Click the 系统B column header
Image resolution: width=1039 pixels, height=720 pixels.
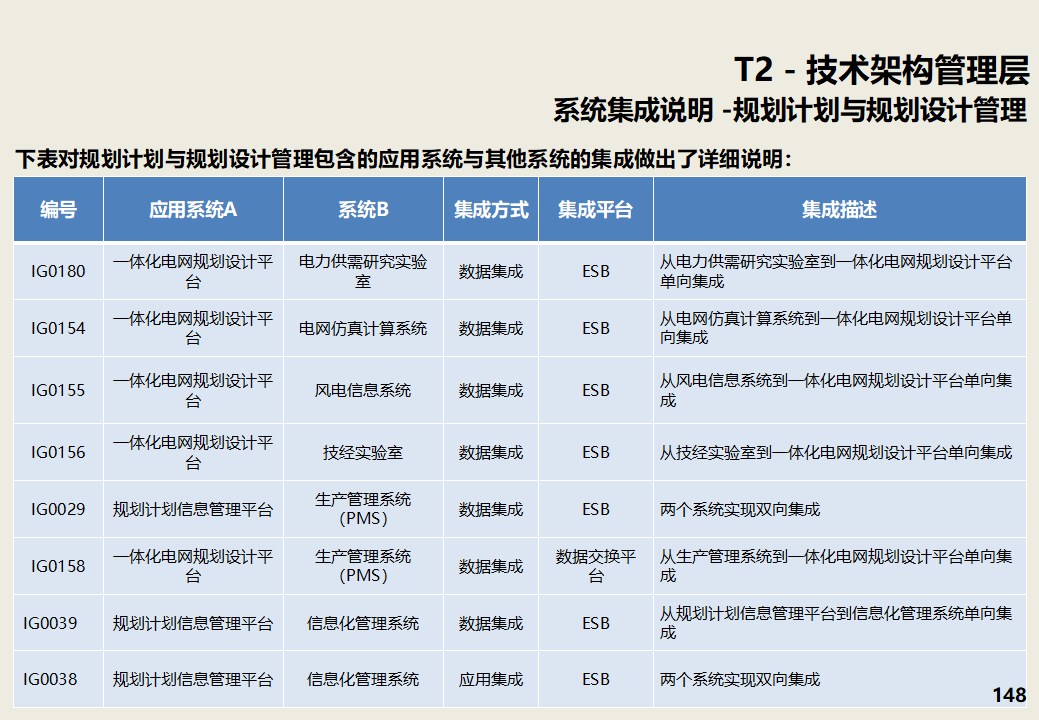click(363, 209)
